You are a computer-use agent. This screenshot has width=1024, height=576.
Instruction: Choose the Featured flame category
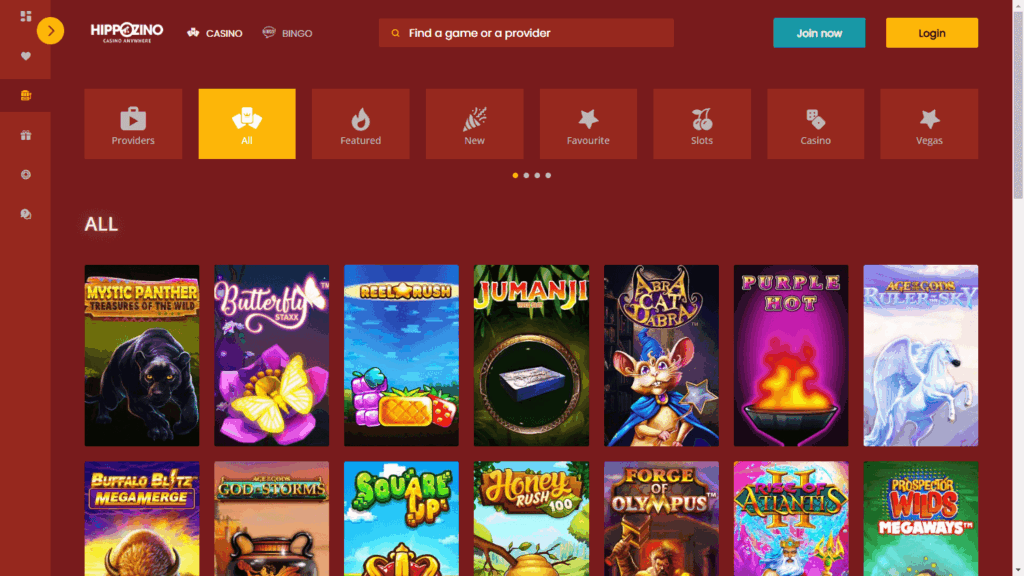point(360,124)
